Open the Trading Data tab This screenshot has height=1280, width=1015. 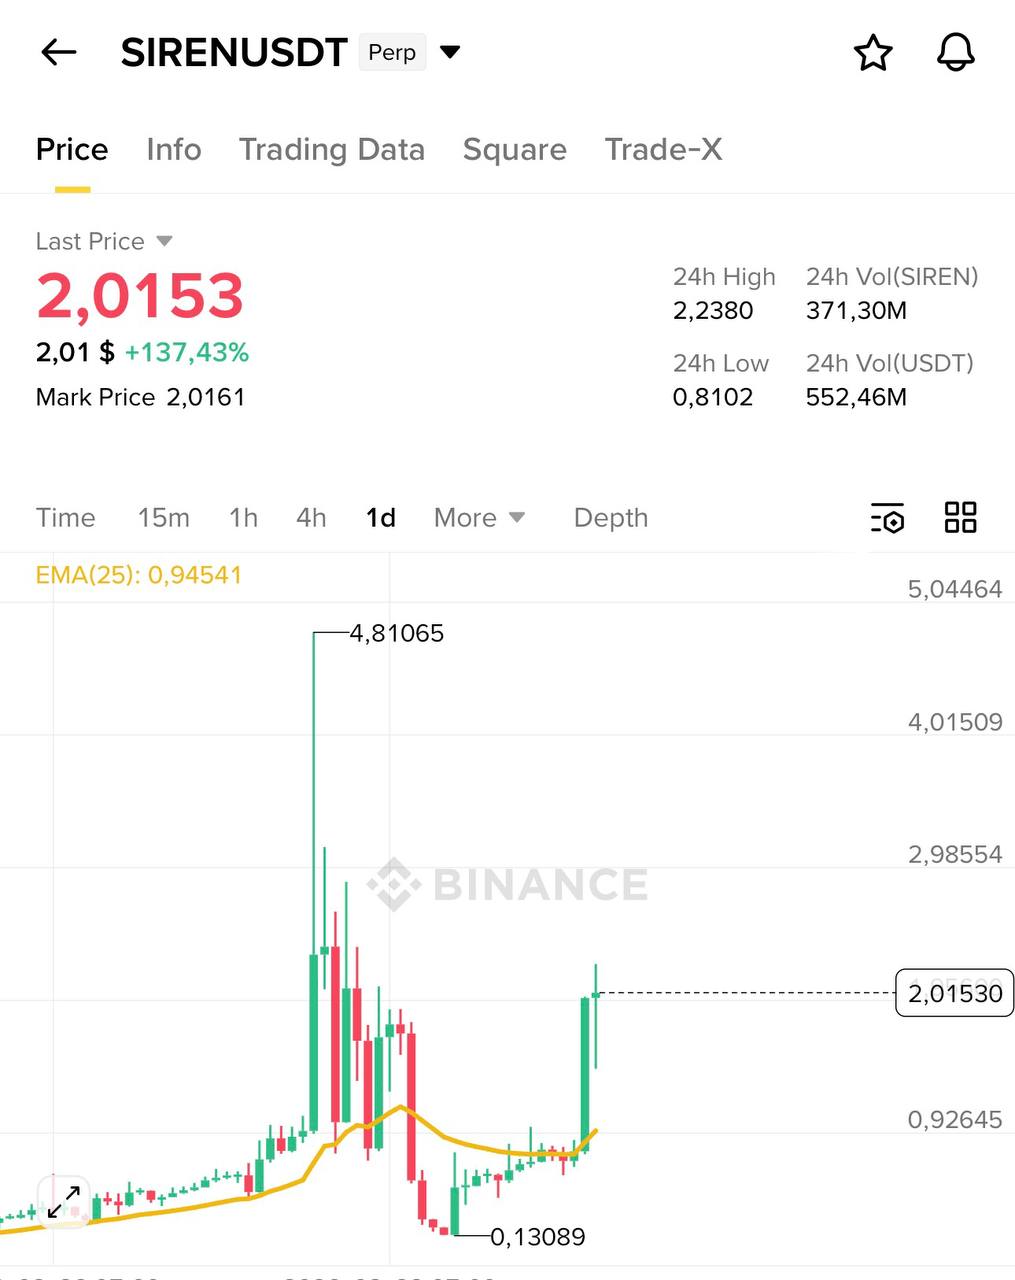332,150
